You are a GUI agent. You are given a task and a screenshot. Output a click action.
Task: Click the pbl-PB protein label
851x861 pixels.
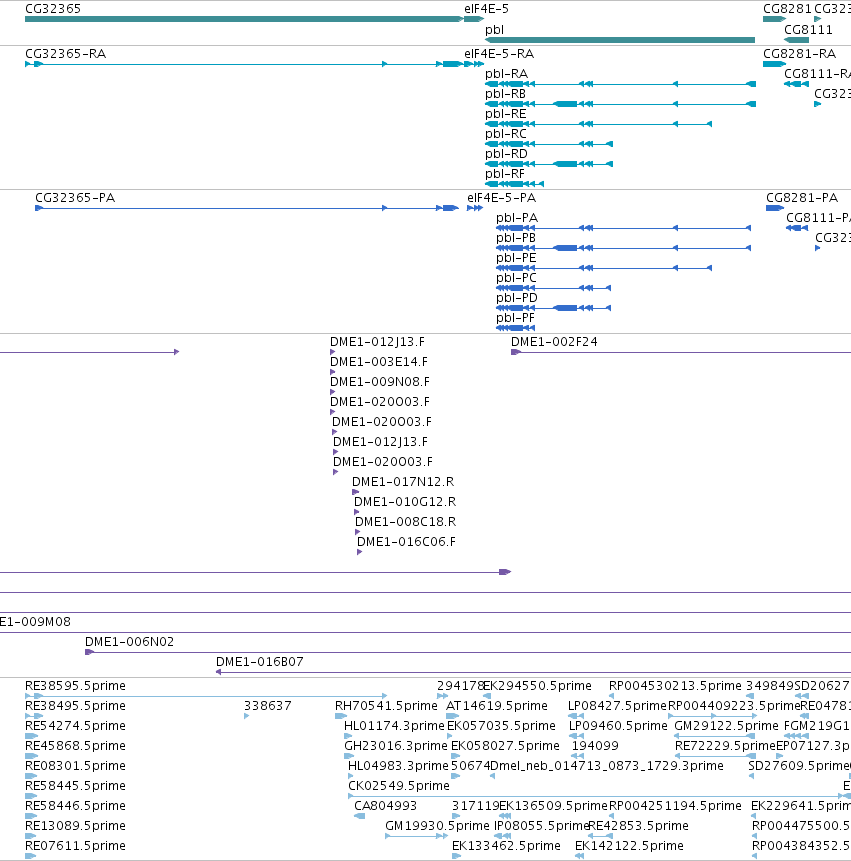(516, 238)
